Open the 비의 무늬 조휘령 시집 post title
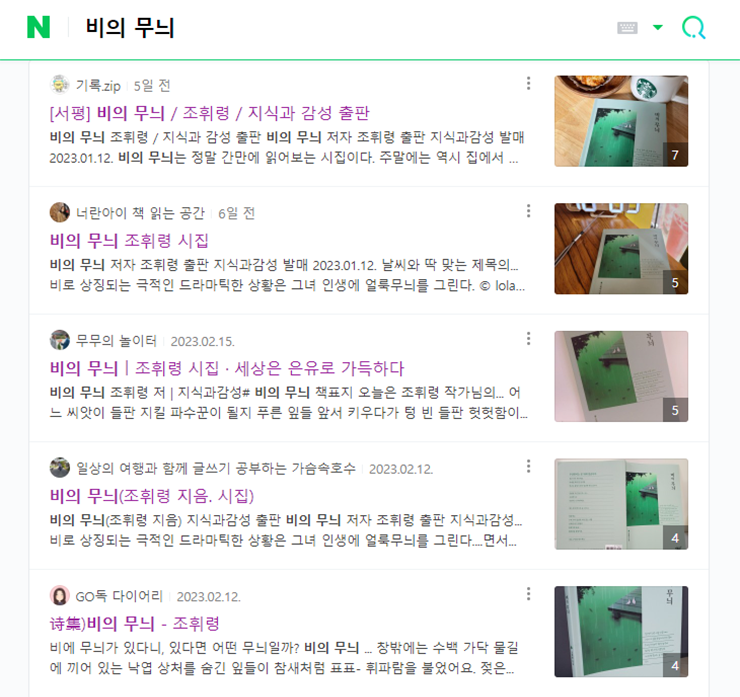The height and width of the screenshot is (697, 740). coord(129,241)
